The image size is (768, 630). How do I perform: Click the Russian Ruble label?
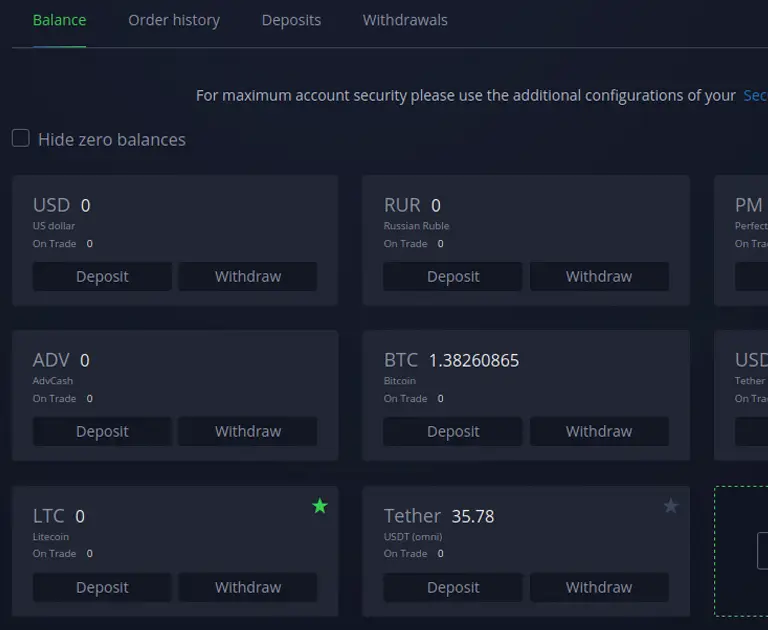click(416, 226)
